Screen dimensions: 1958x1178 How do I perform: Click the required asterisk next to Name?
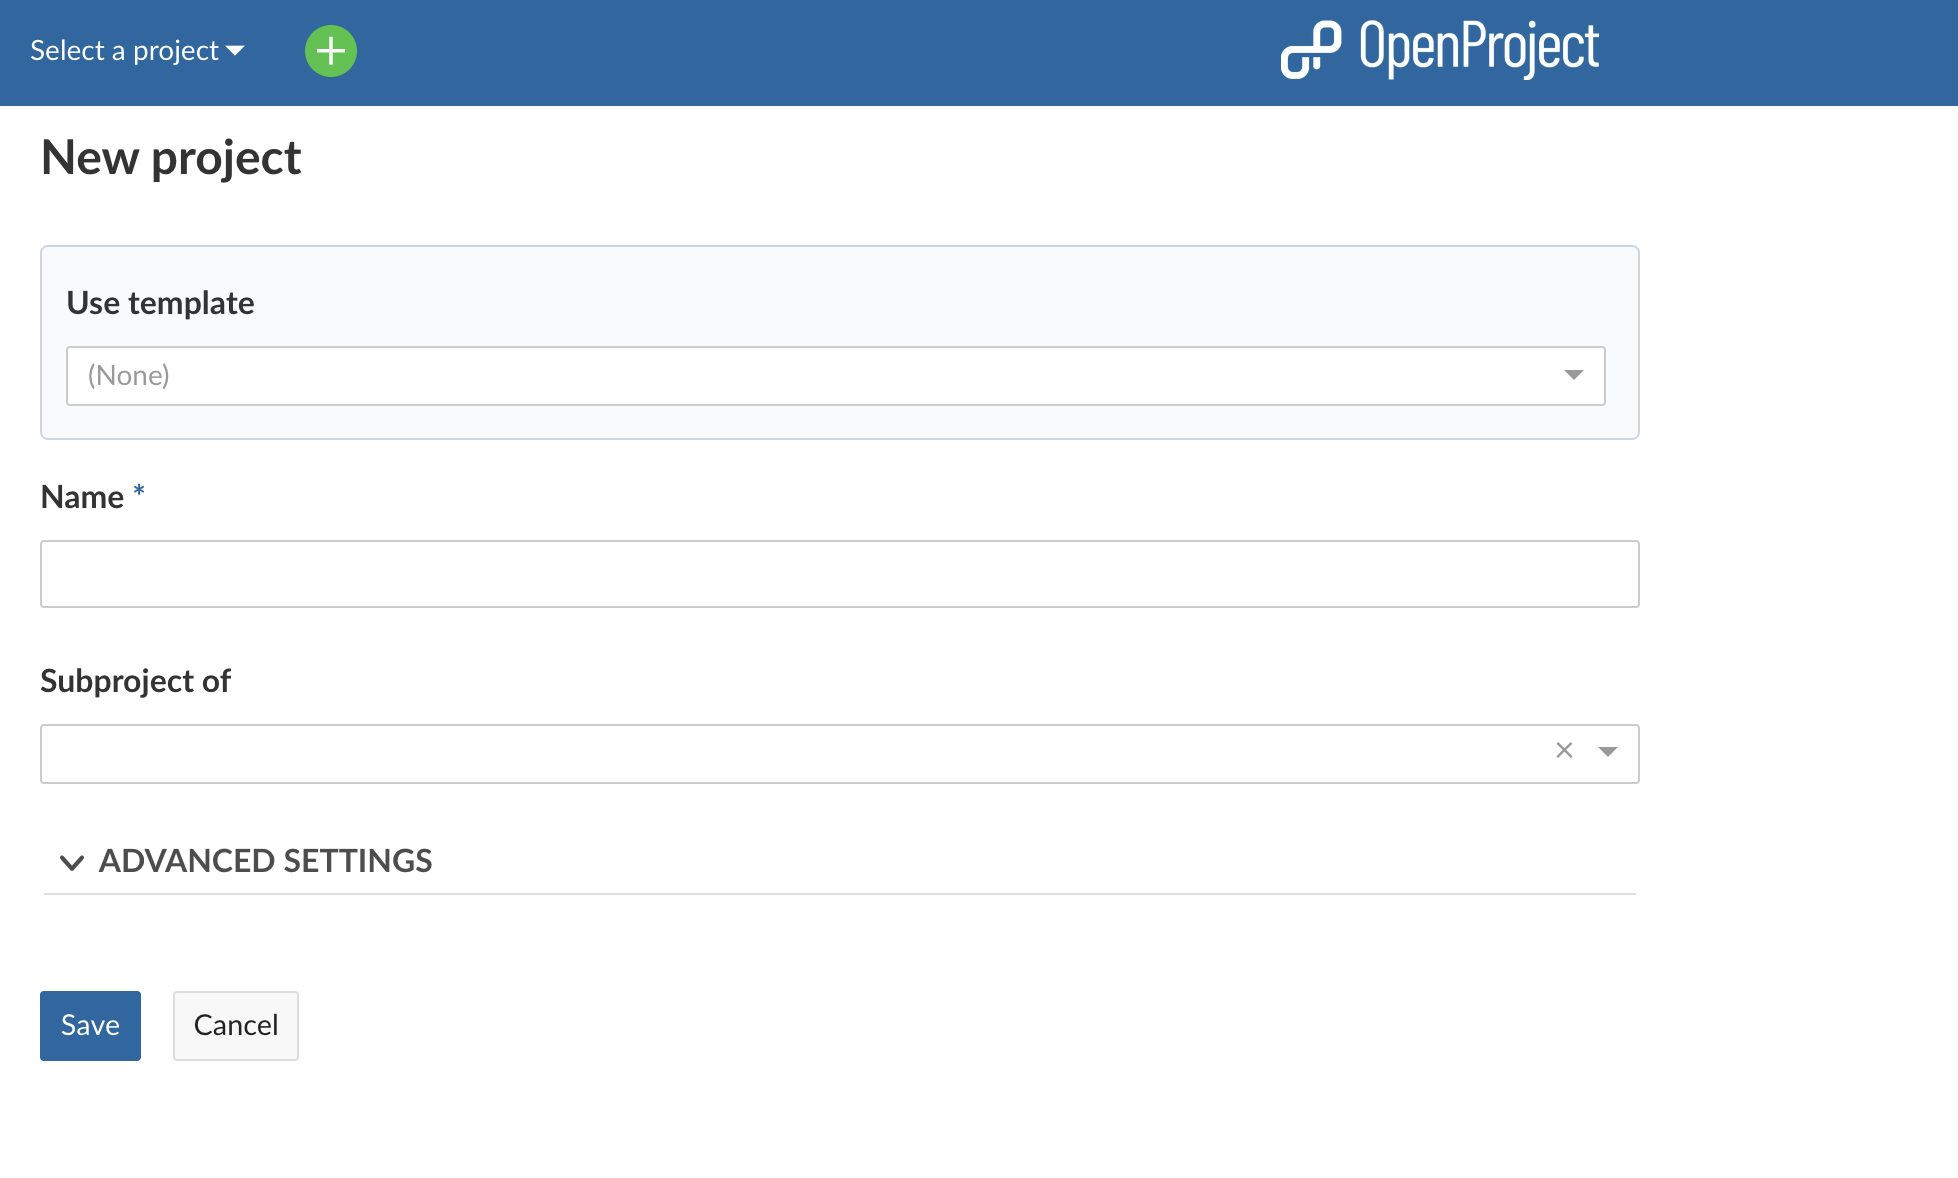pyautogui.click(x=139, y=490)
